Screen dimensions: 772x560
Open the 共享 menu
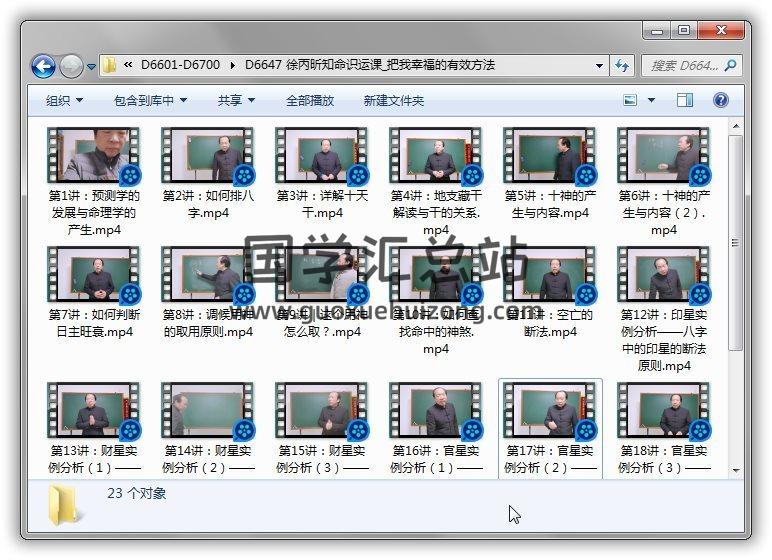[x=236, y=100]
